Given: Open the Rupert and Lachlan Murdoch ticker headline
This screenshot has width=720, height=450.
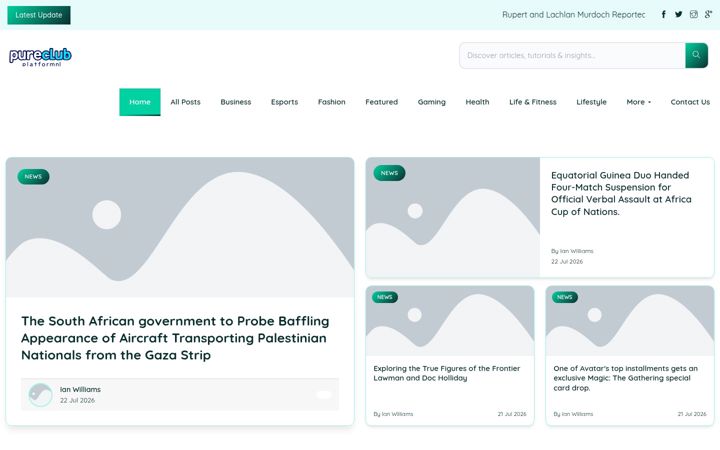Looking at the screenshot, I should [x=574, y=15].
